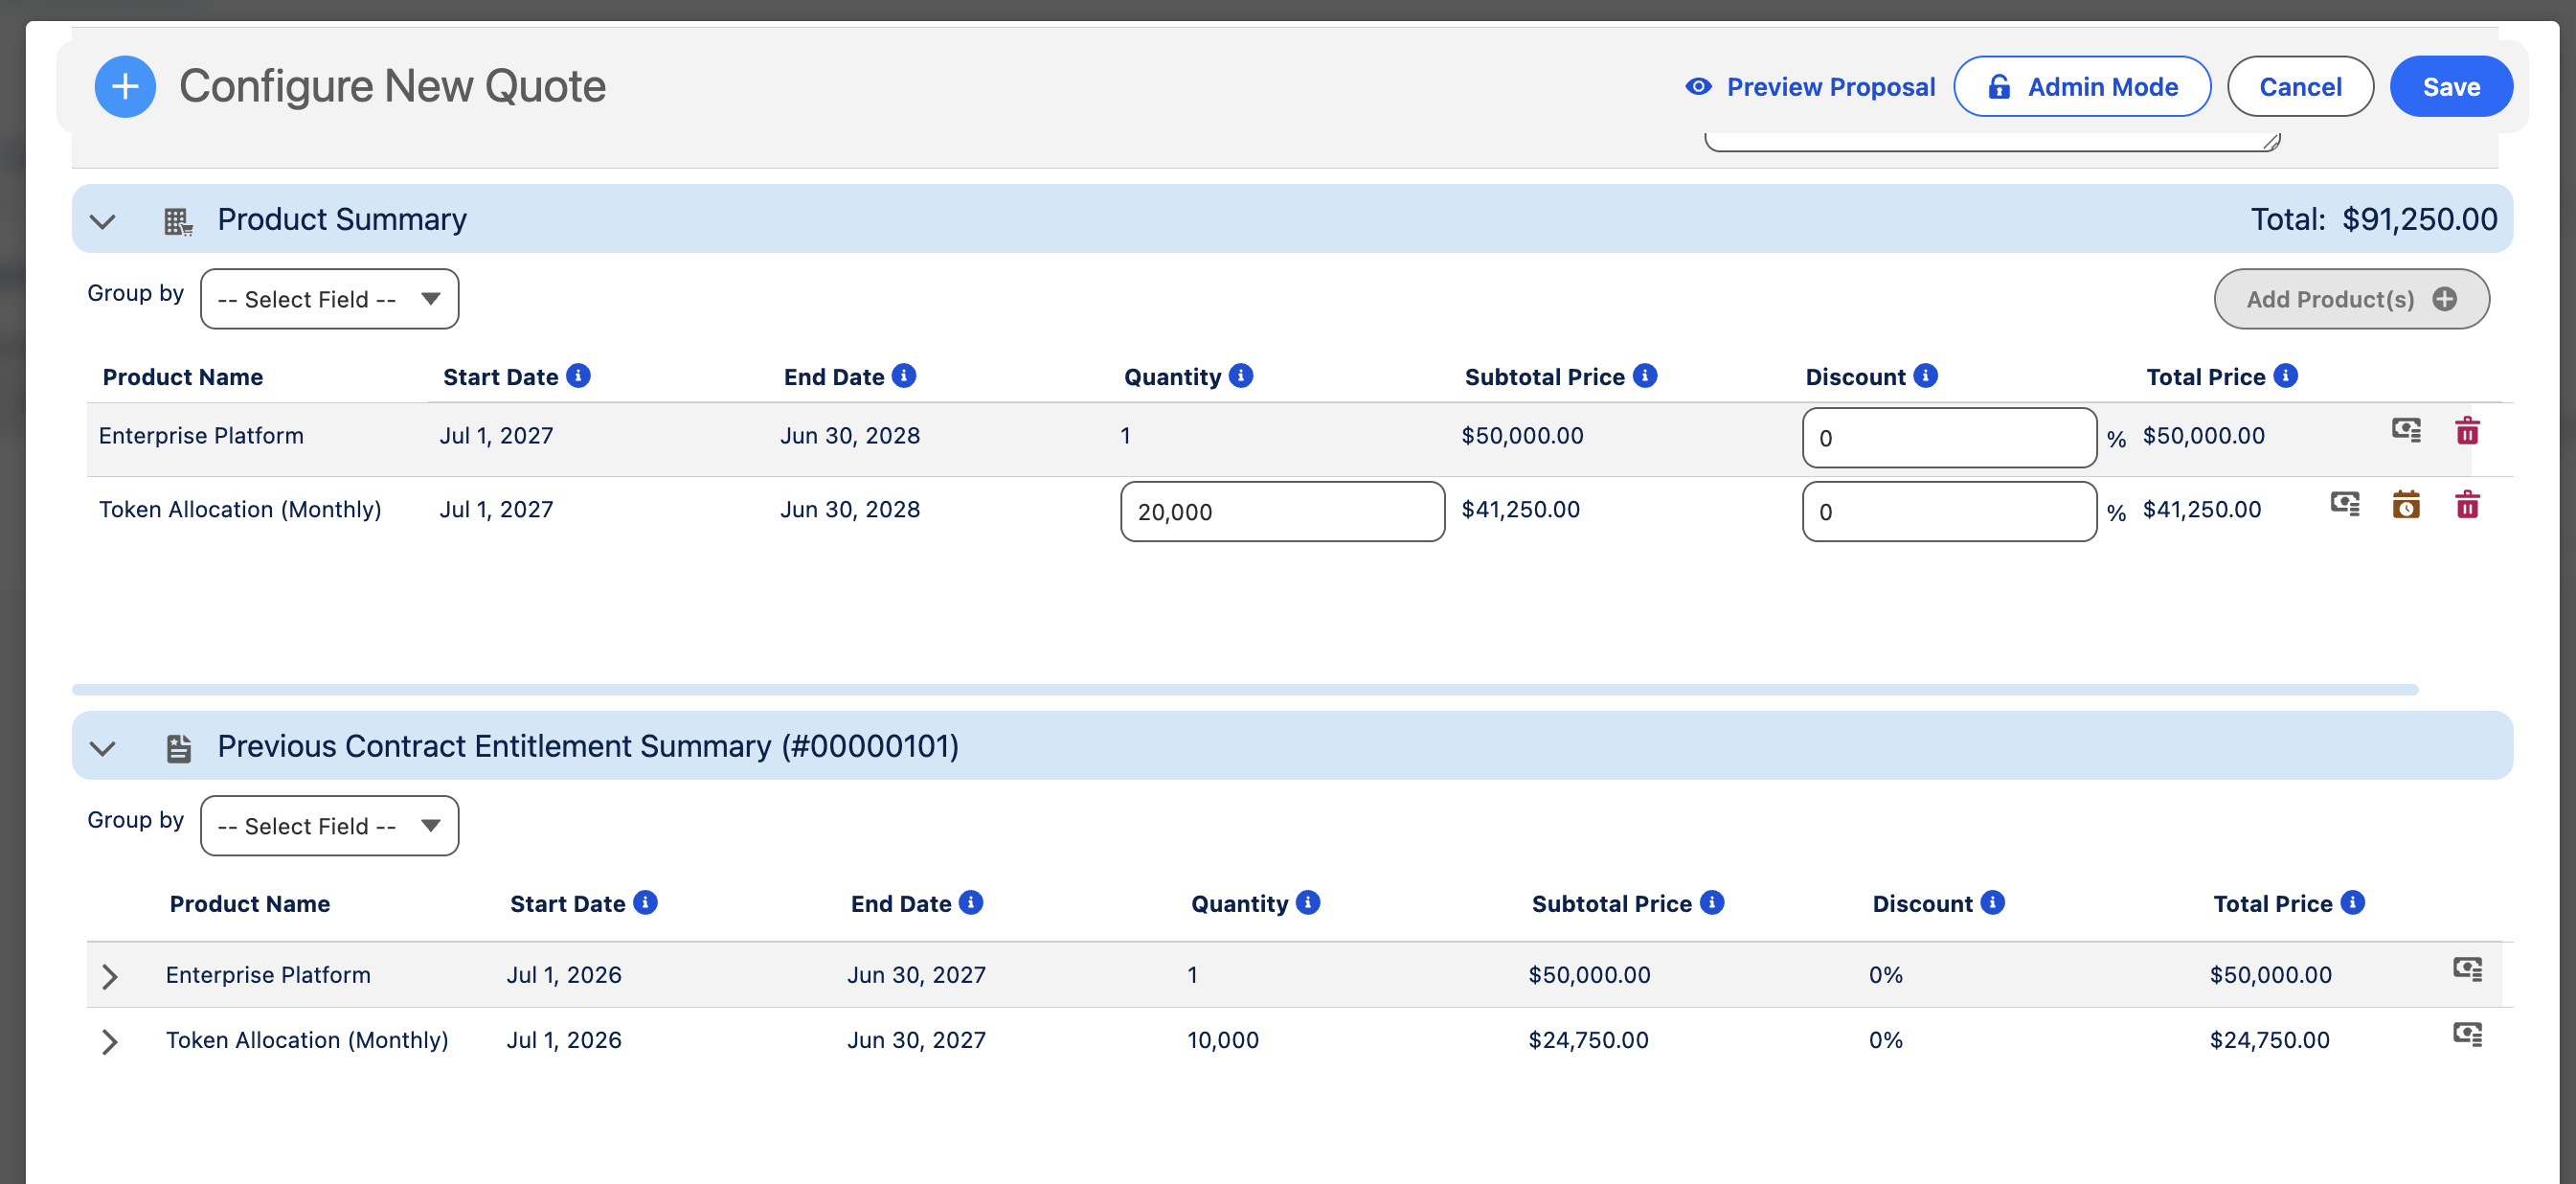The width and height of the screenshot is (2576, 1184).
Task: Click the eye icon next to Preview Proposal
Action: [x=1698, y=87]
